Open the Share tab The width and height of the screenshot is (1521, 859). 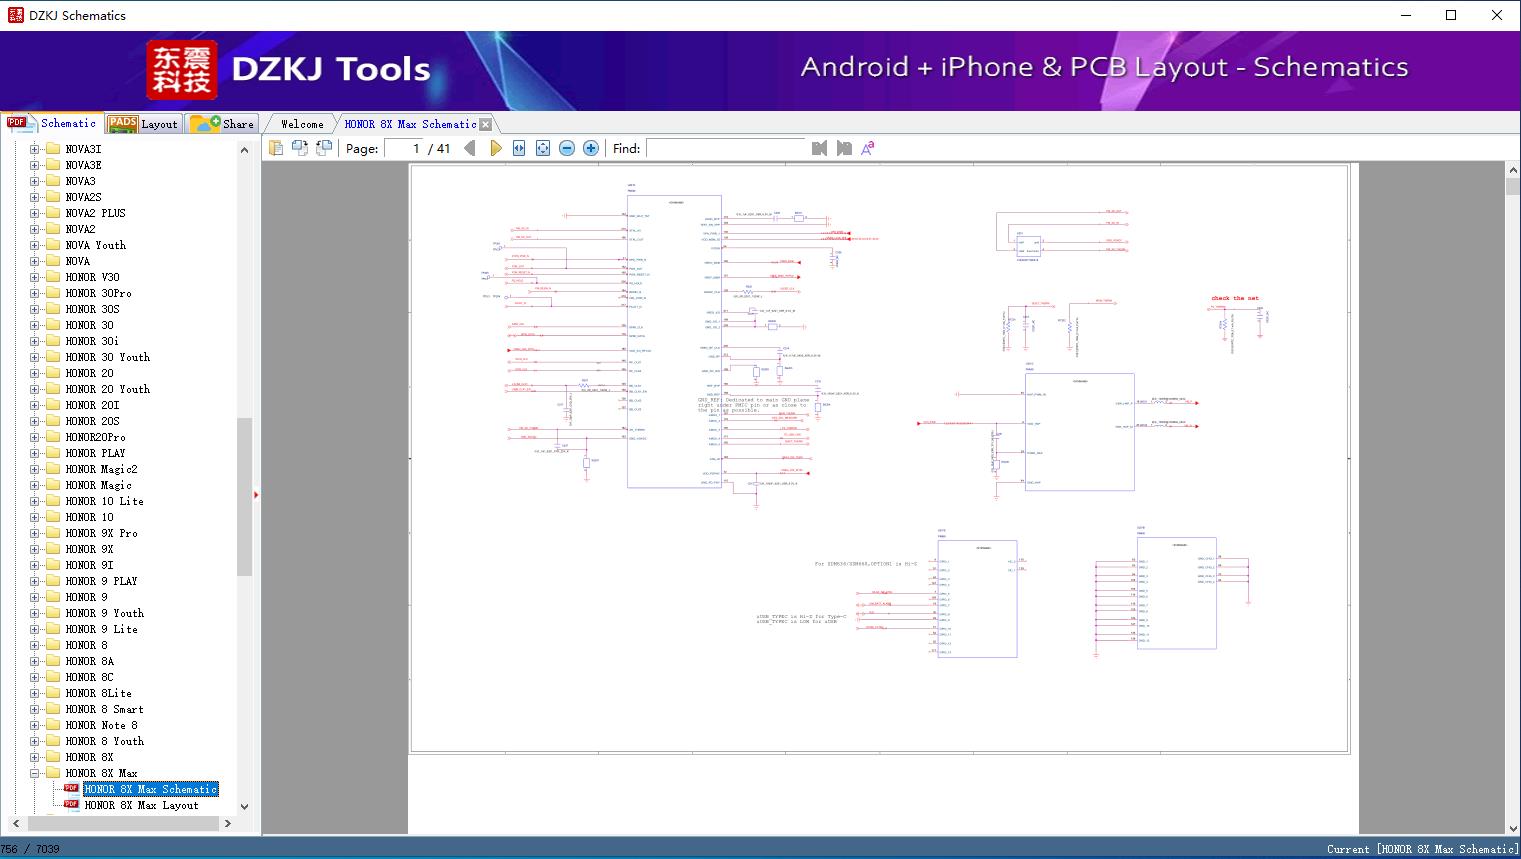coord(224,123)
